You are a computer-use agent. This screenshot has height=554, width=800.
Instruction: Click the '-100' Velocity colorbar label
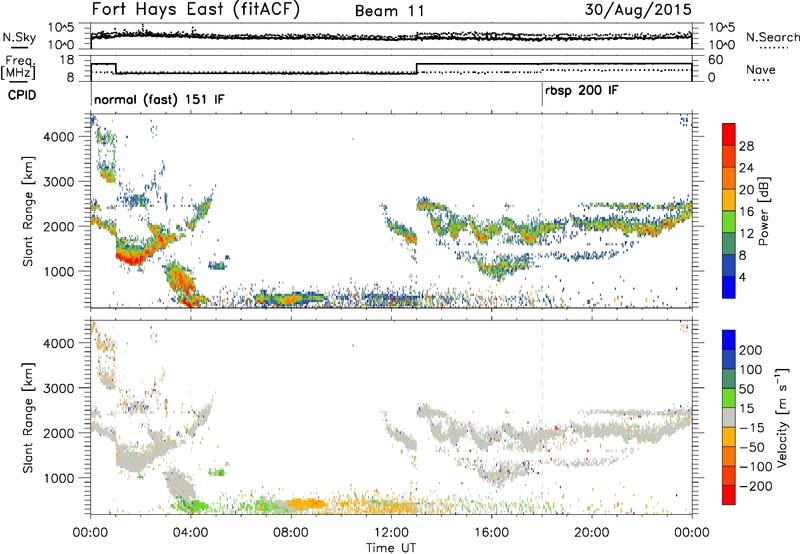[756, 466]
